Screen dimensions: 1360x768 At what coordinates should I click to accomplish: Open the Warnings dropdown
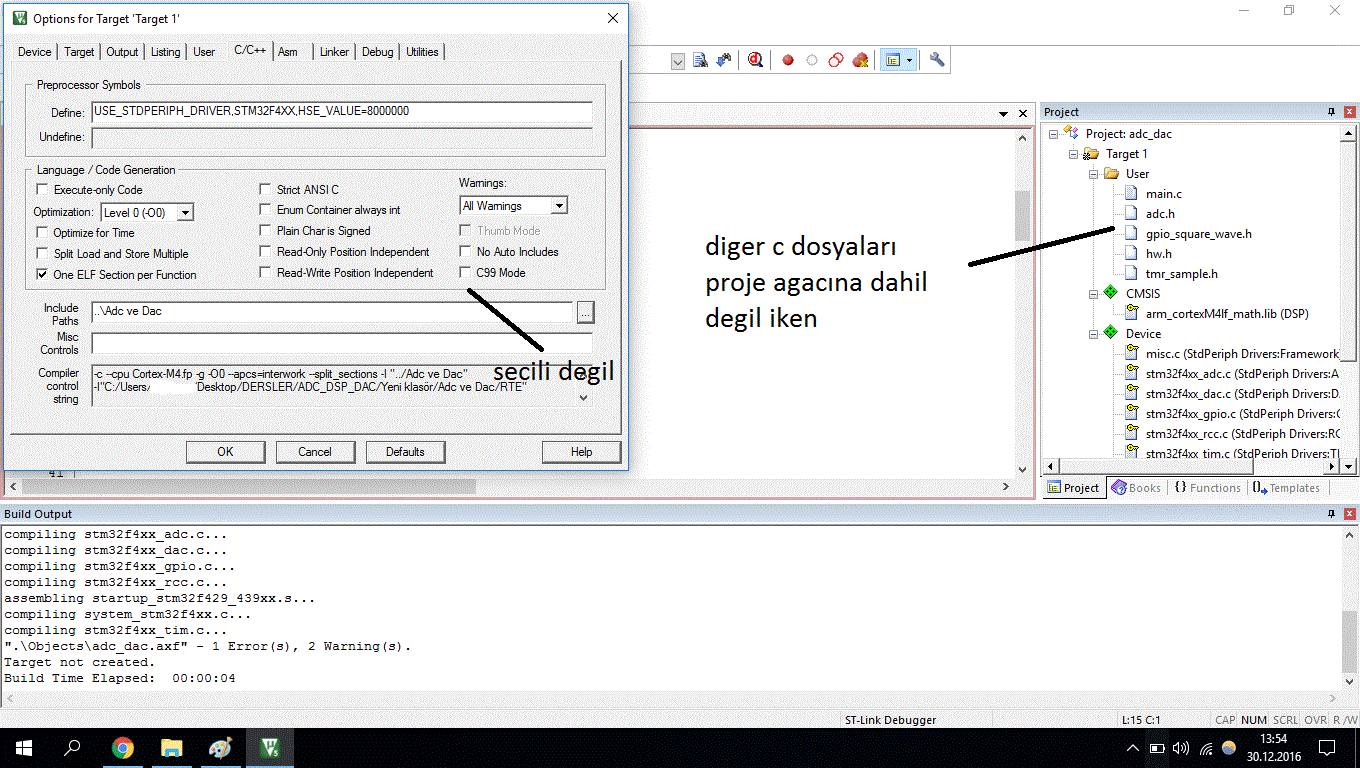click(x=559, y=206)
